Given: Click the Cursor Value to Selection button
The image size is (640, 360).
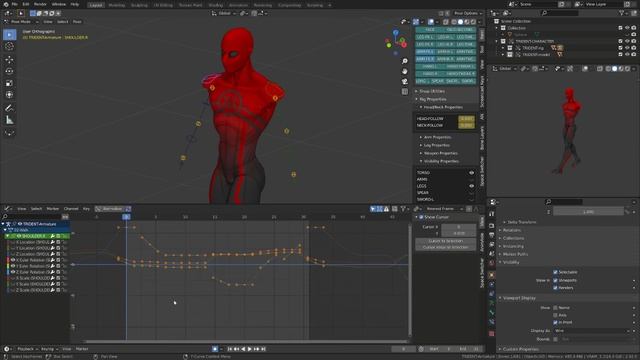Looking at the screenshot, I should click(445, 247).
